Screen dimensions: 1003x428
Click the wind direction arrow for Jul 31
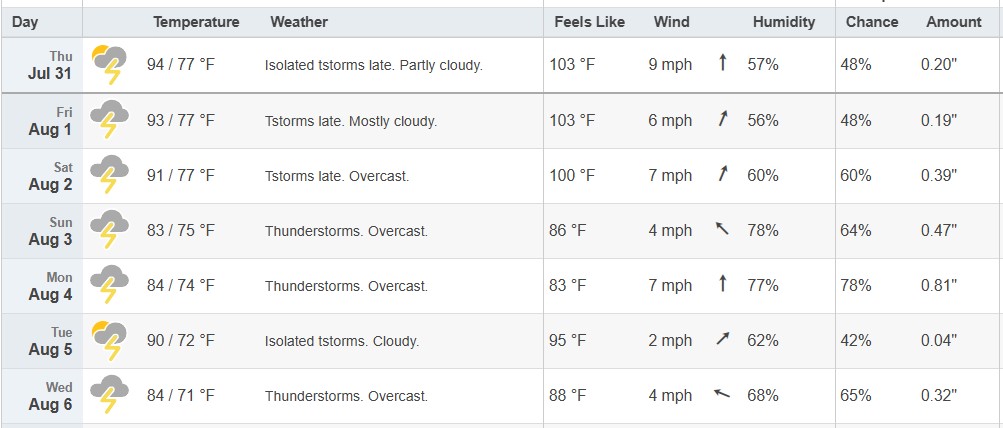point(723,63)
